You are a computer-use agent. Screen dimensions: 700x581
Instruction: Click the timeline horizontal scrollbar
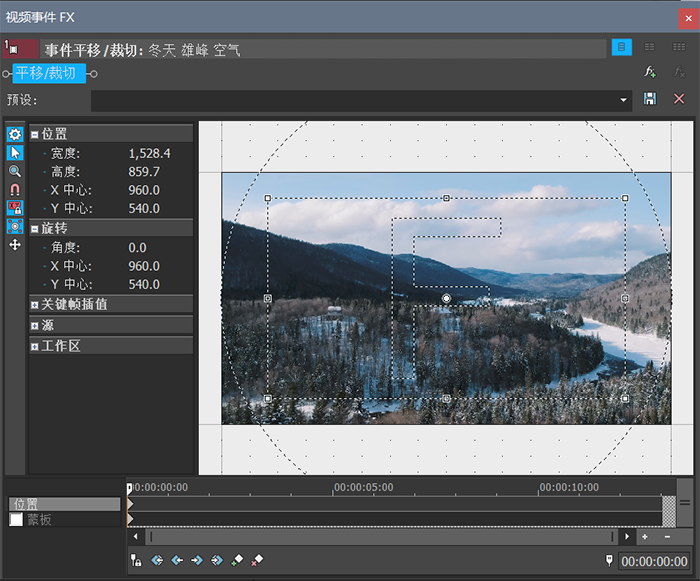(380, 537)
